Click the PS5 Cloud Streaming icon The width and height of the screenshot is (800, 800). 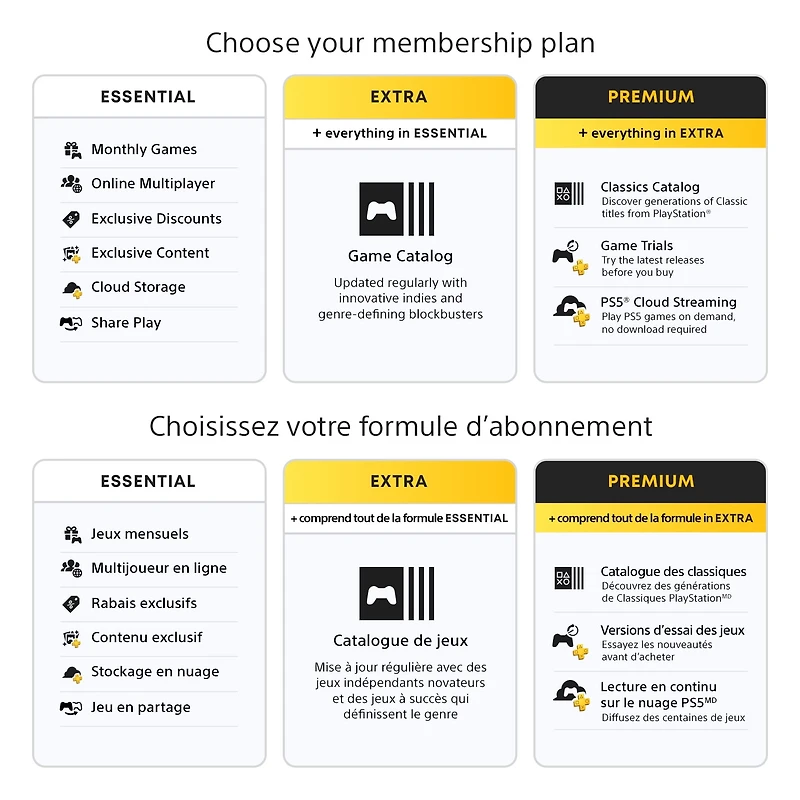(x=571, y=311)
